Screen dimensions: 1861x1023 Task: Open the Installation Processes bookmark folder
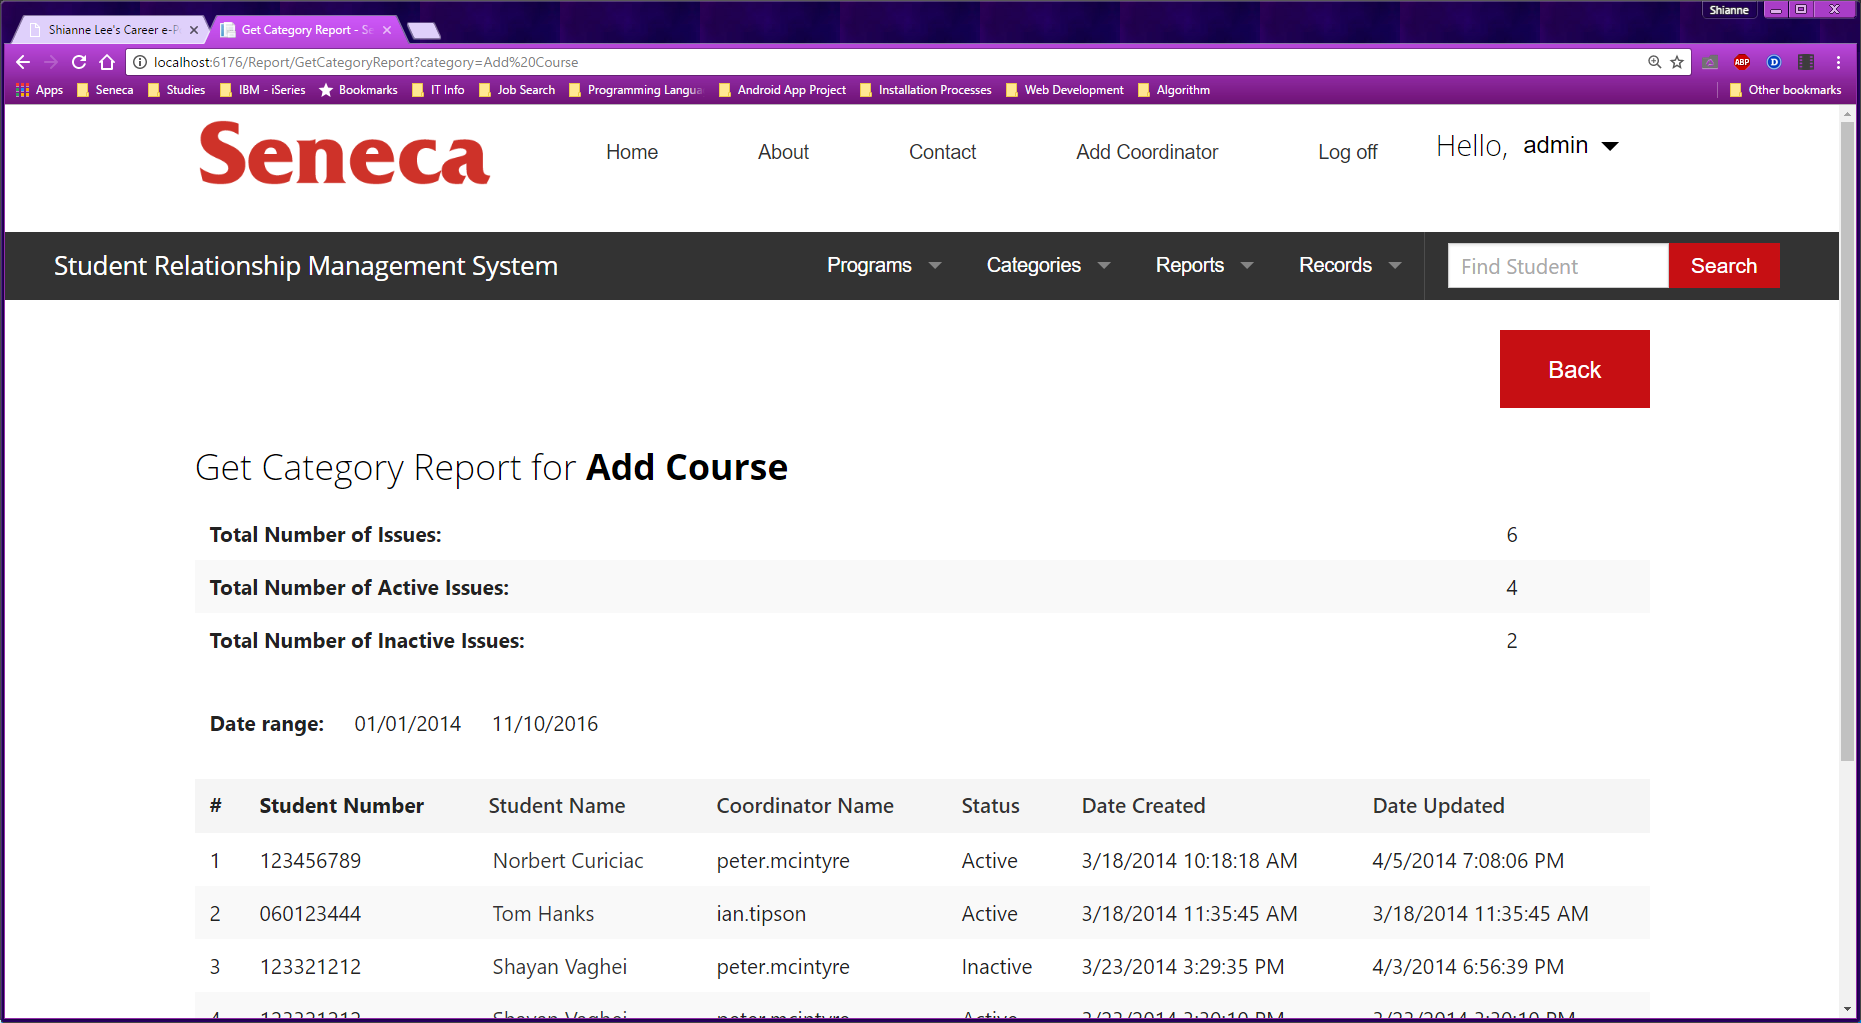pos(926,90)
